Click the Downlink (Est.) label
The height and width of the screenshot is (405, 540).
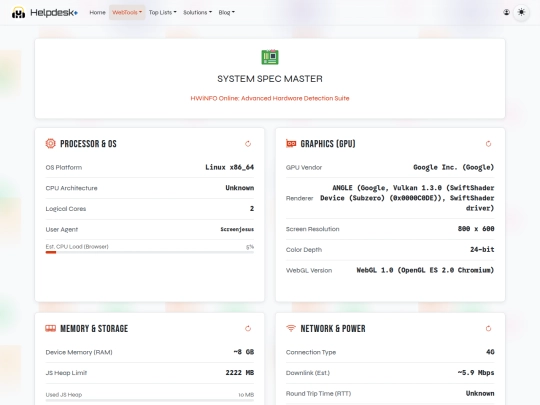pos(308,373)
